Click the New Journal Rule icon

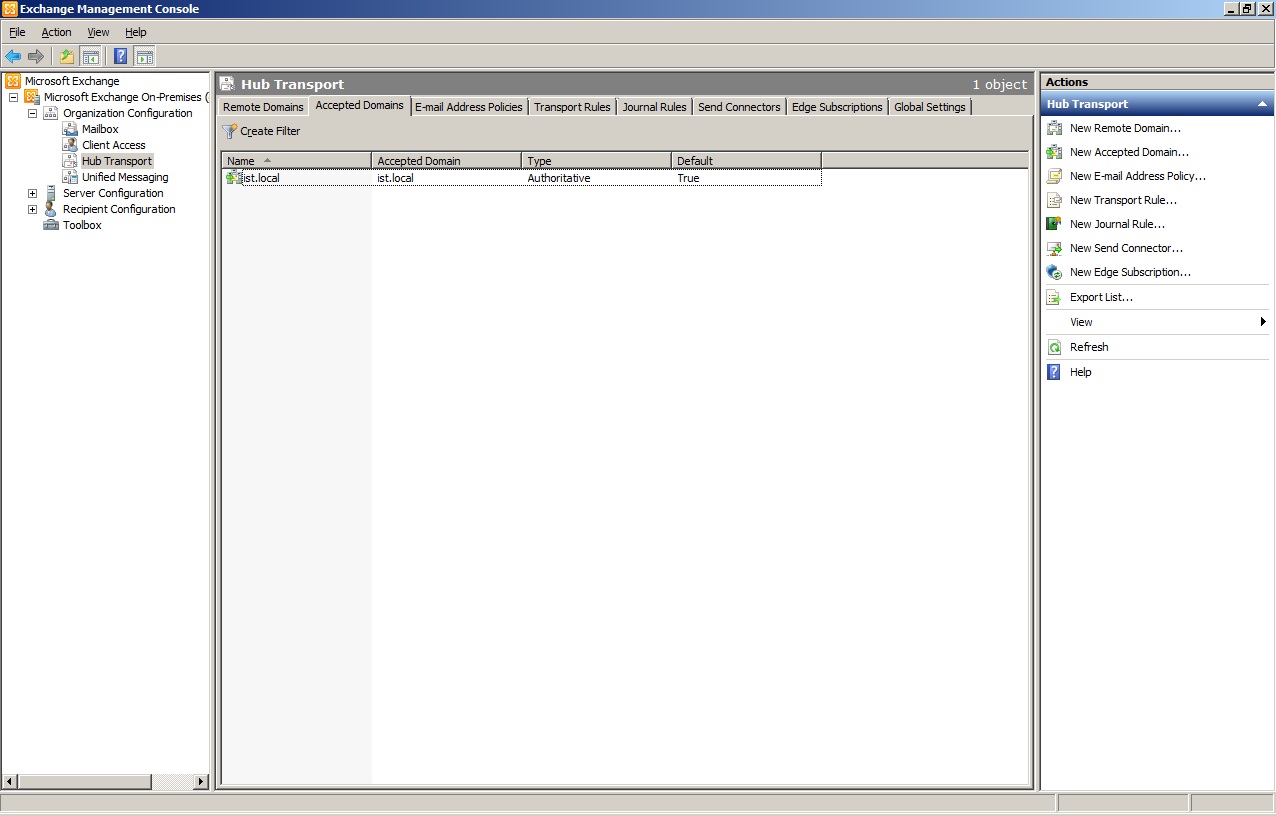tap(1054, 224)
